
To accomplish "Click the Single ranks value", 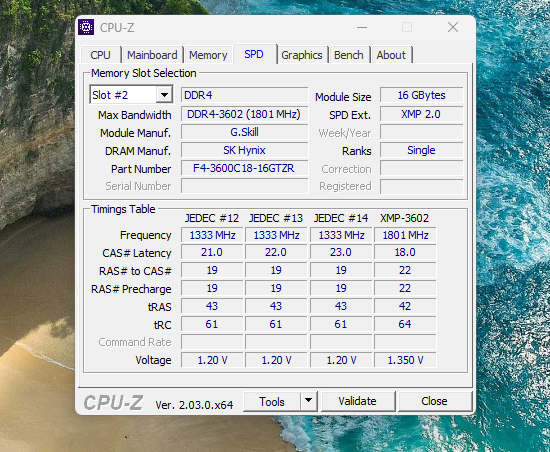I will [x=421, y=150].
